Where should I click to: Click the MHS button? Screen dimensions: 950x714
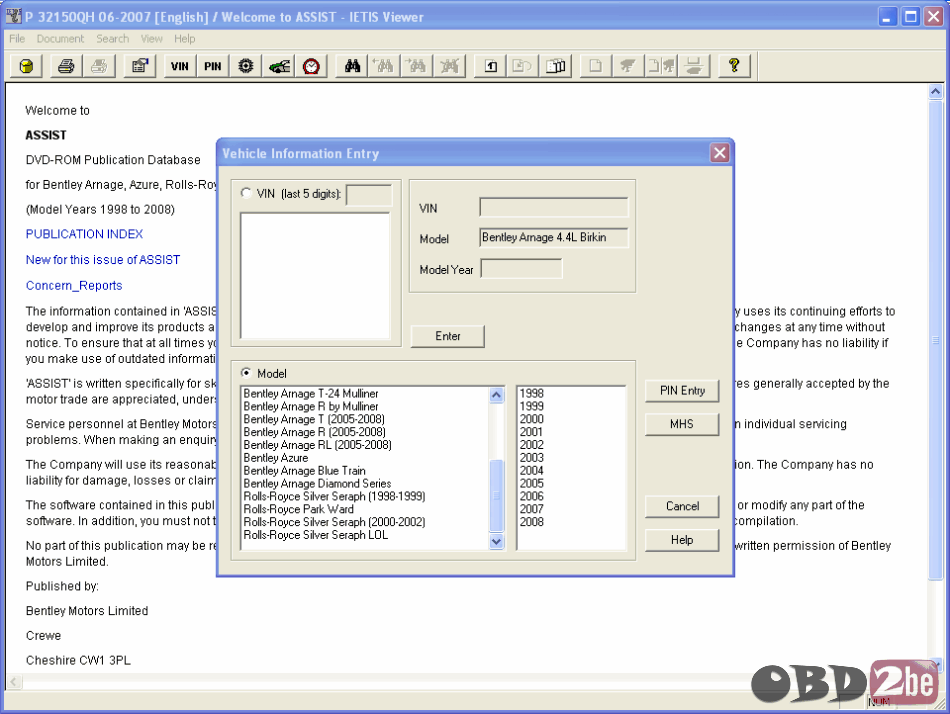pos(682,424)
